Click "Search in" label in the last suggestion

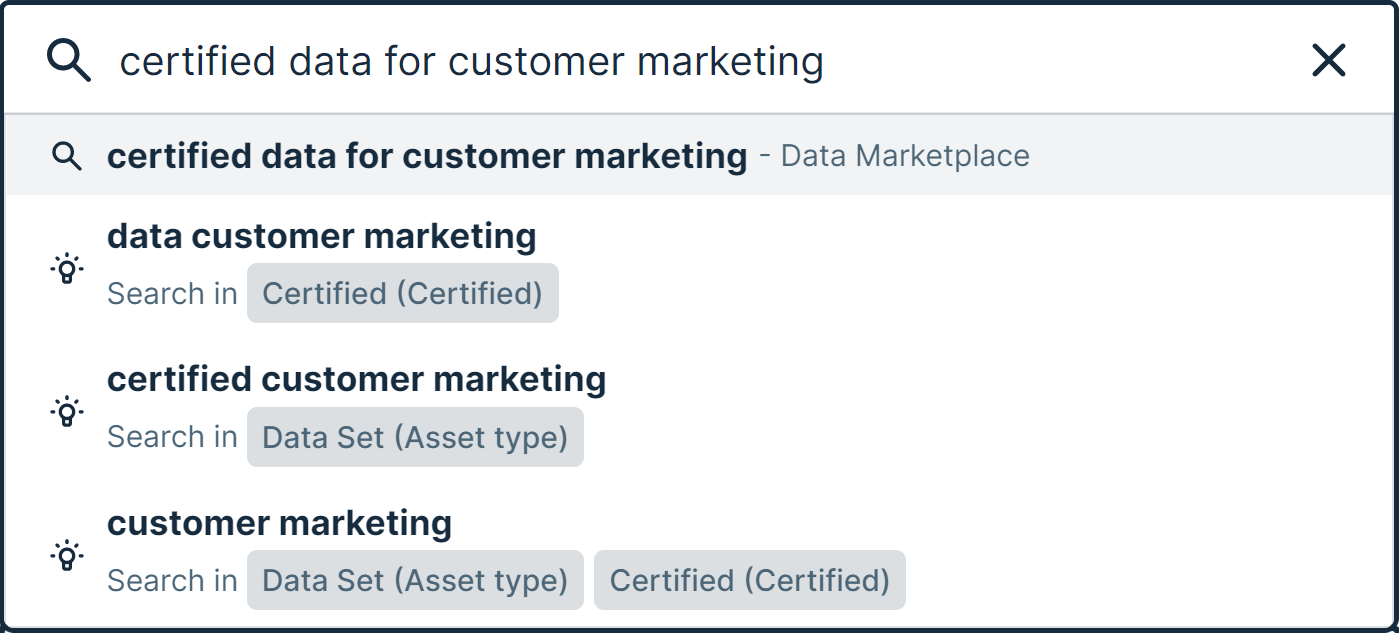(172, 580)
